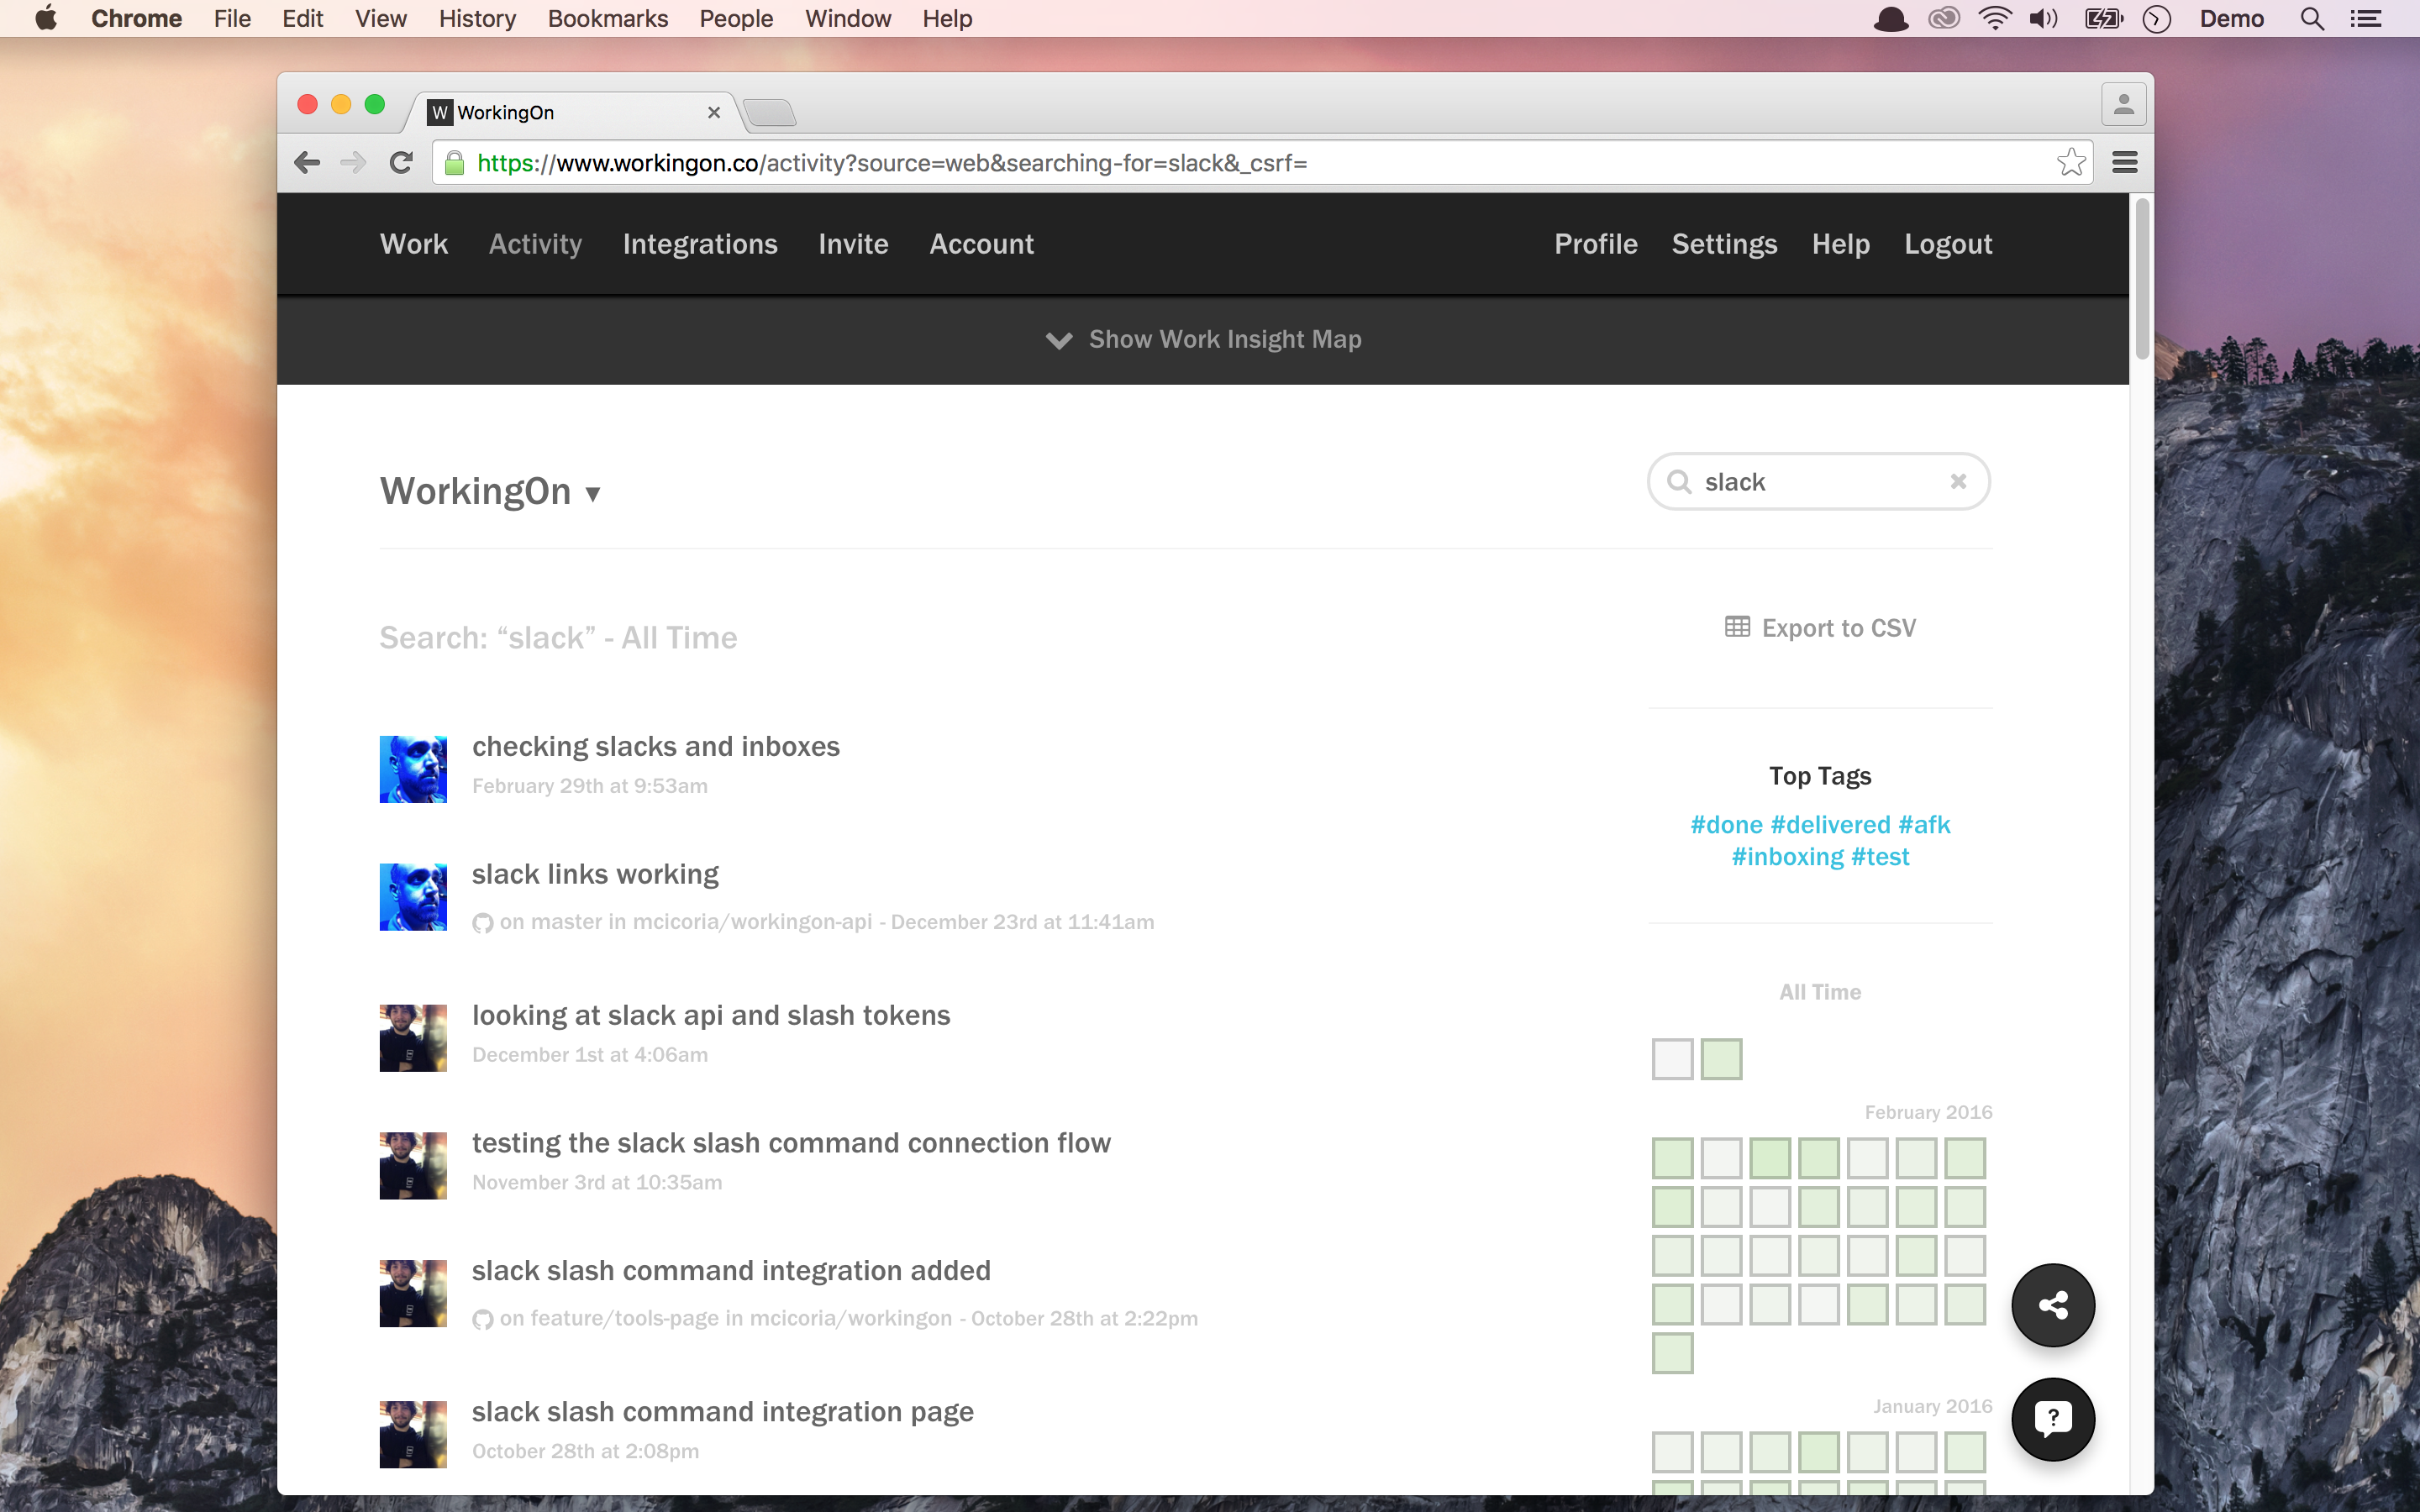This screenshot has width=2420, height=1512.
Task: Click the GitHub icon on slack links working
Action: coord(482,923)
